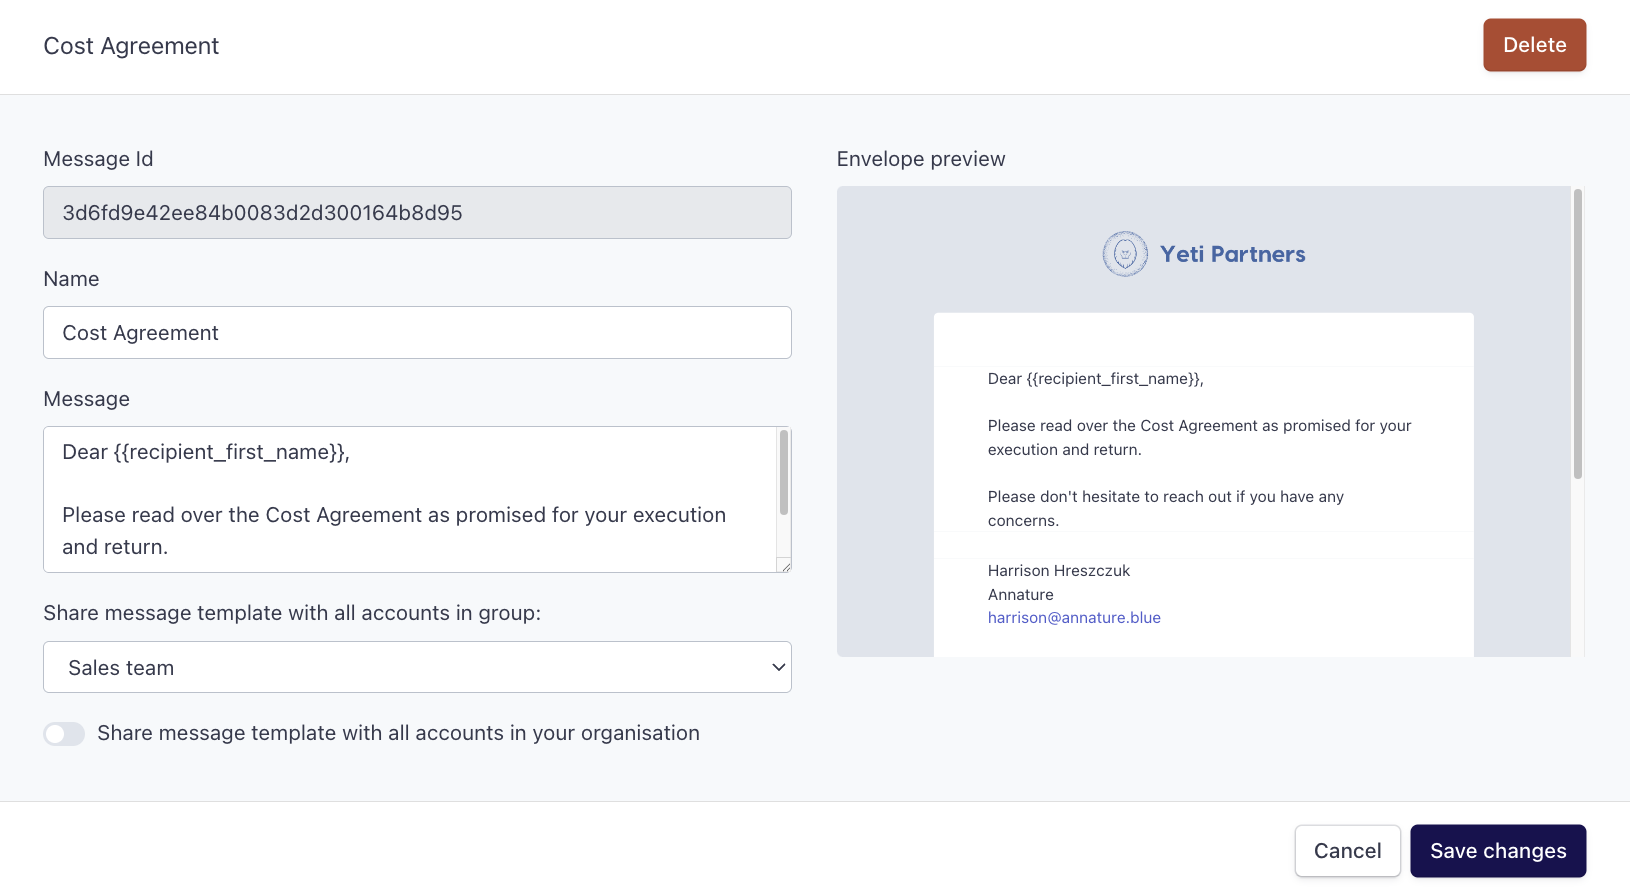
Task: Delete the Cost Agreement template
Action: [x=1534, y=45]
